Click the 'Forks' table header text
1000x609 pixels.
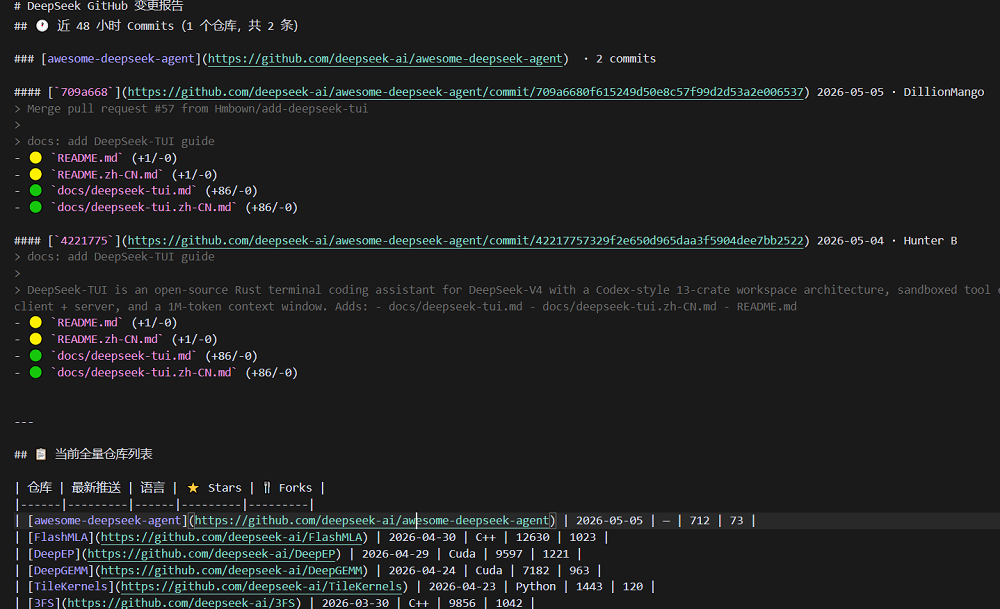pos(295,488)
